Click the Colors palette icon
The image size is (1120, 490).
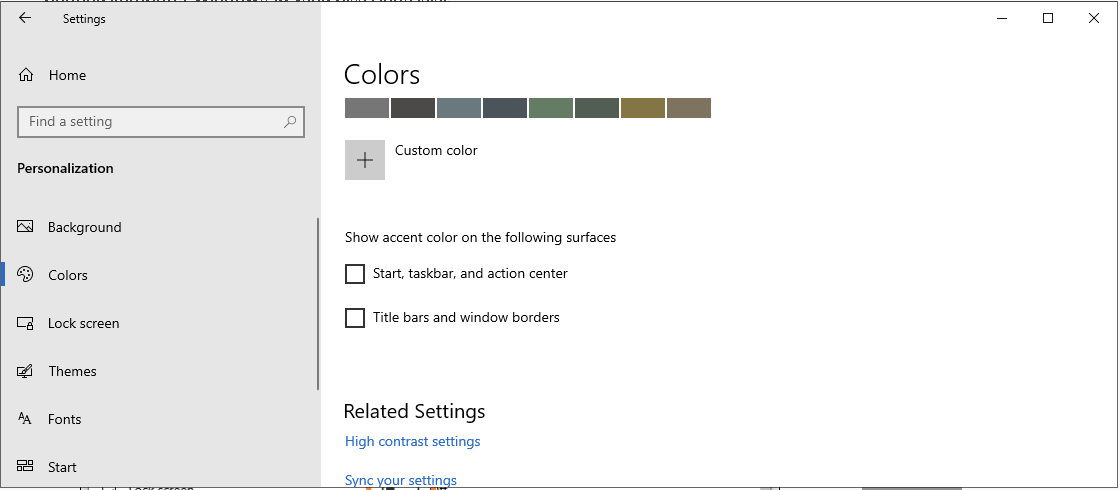pyautogui.click(x=26, y=275)
